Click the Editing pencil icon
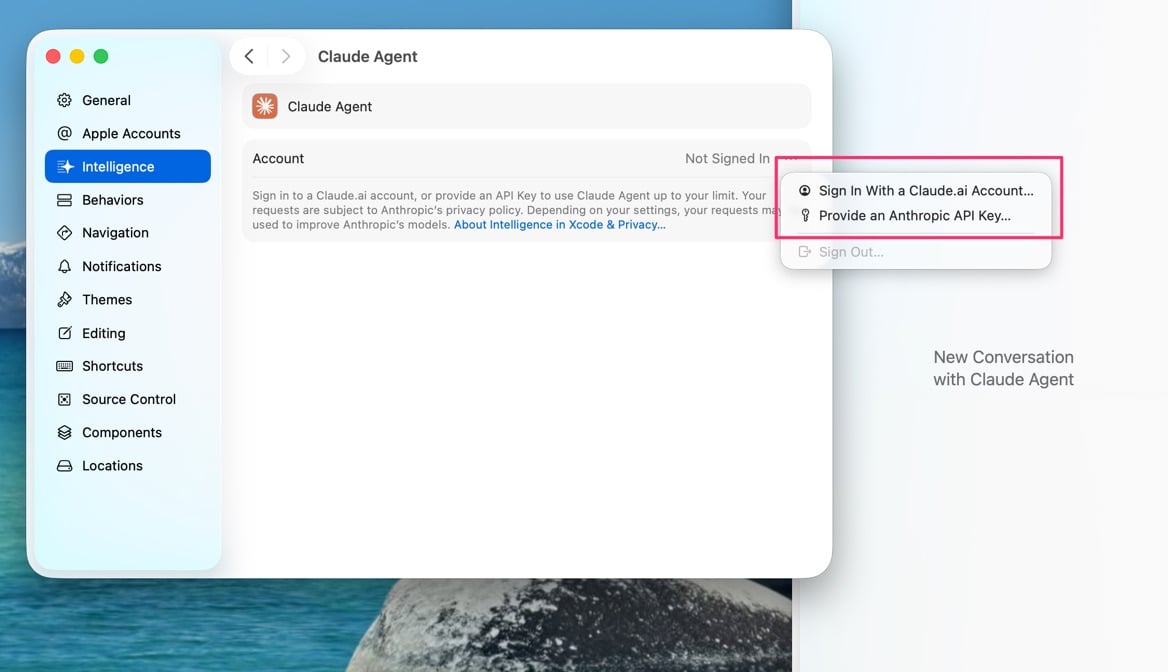The width and height of the screenshot is (1168, 672). pyautogui.click(x=65, y=333)
